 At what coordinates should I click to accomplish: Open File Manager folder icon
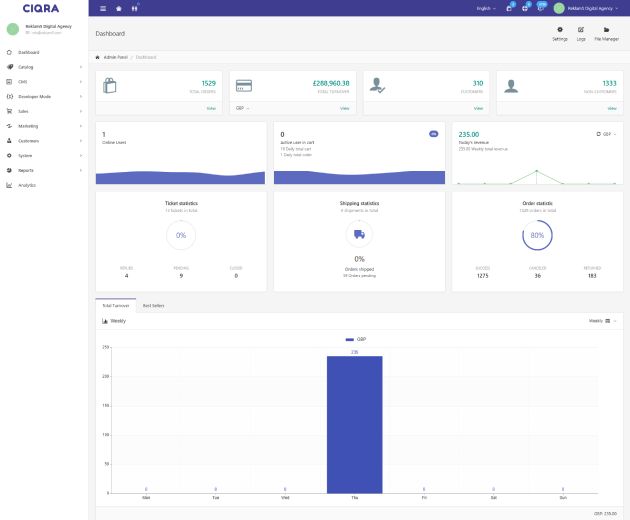pyautogui.click(x=606, y=30)
